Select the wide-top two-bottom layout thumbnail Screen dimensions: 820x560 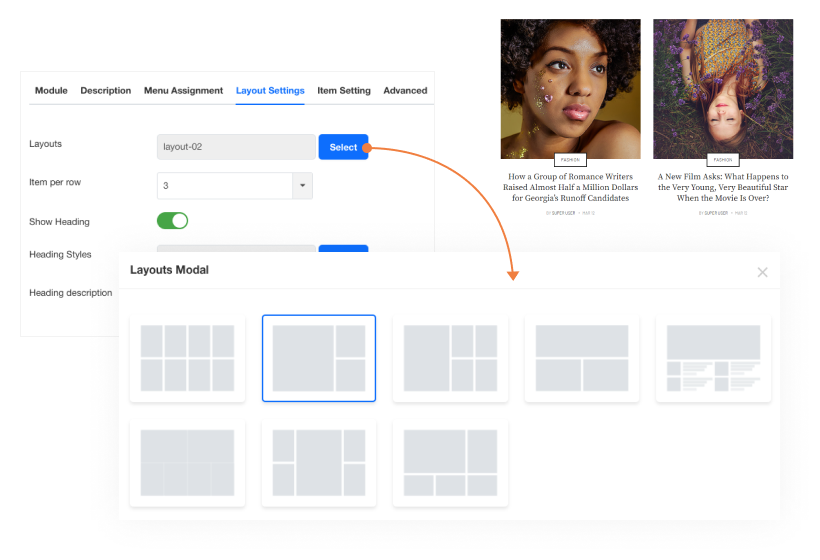[582, 358]
